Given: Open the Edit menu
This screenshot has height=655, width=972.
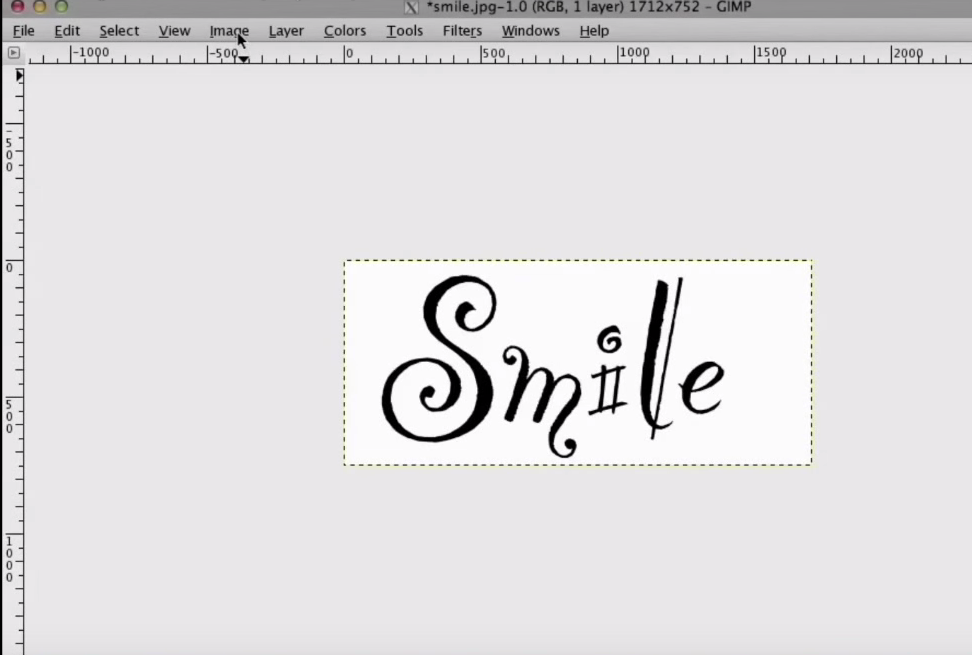Looking at the screenshot, I should pos(66,31).
